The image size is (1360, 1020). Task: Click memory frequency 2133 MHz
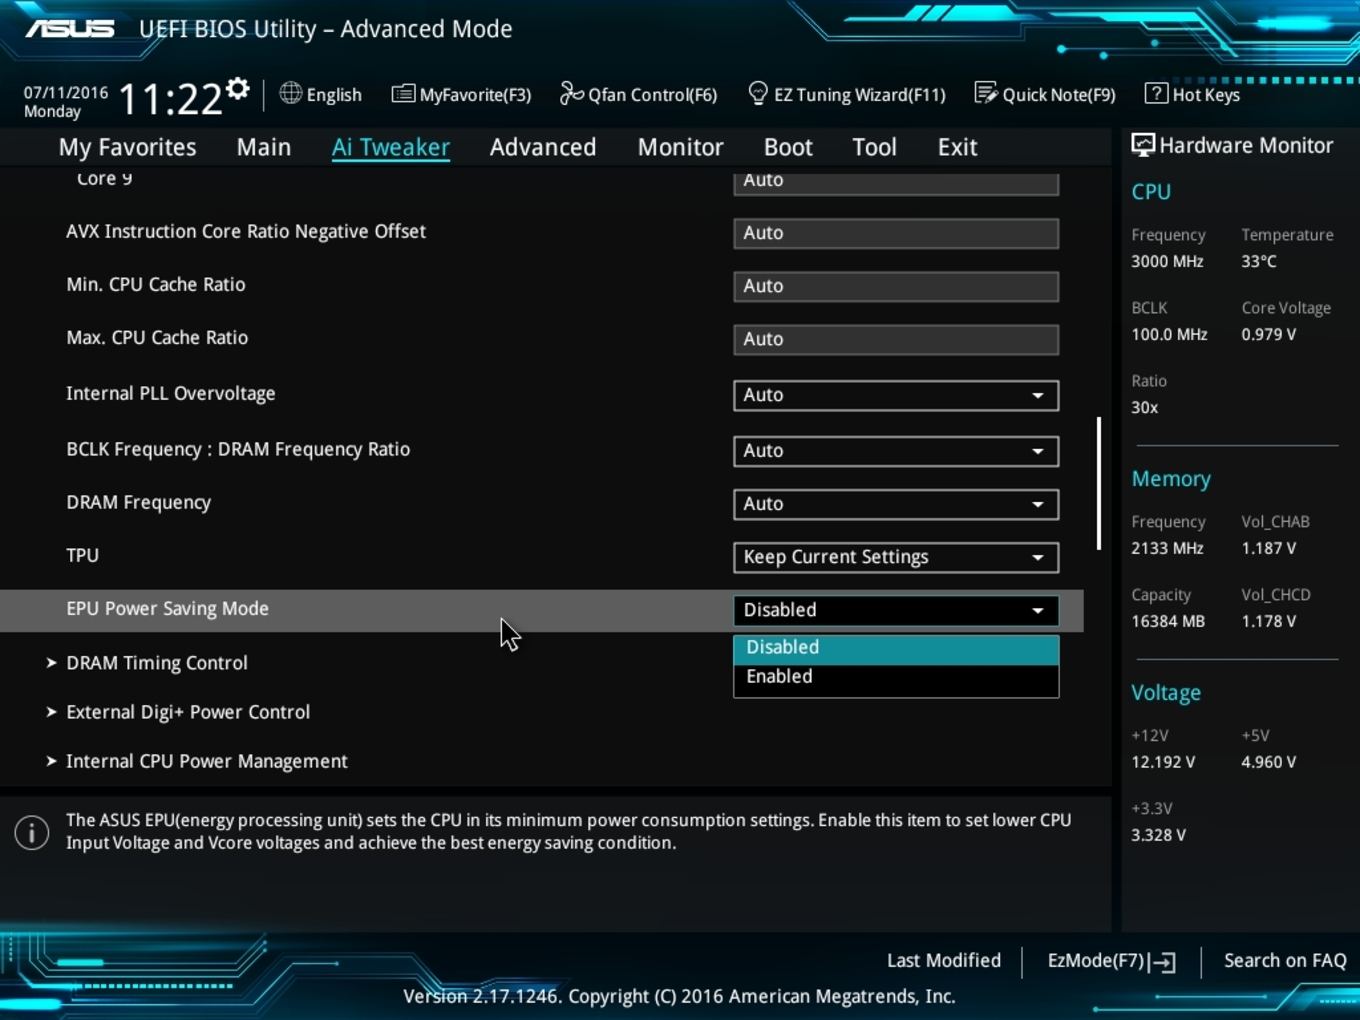tap(1167, 548)
